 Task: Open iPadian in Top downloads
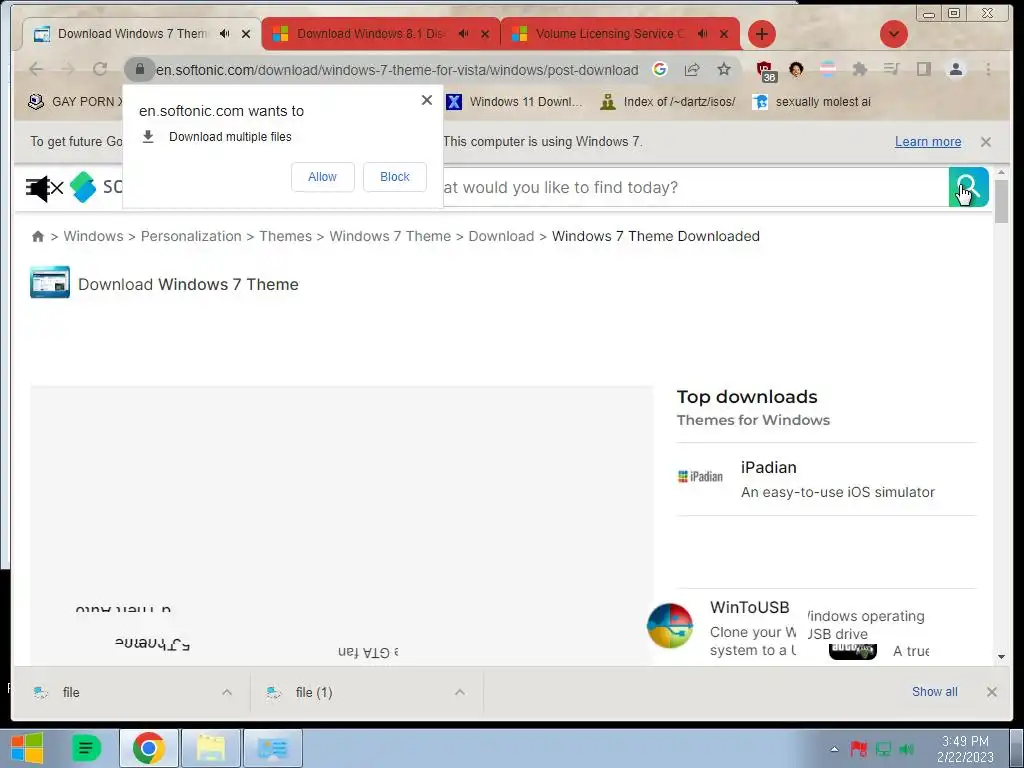pyautogui.click(x=769, y=468)
